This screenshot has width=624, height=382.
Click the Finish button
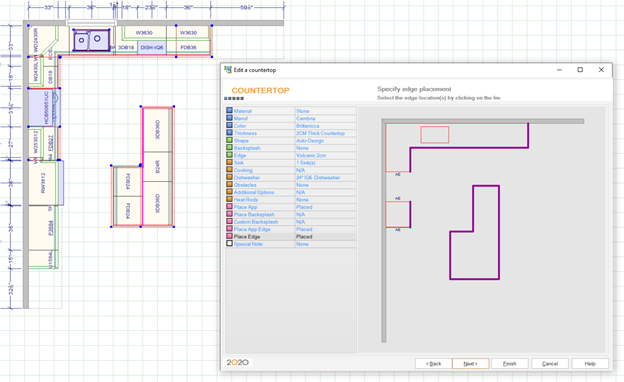click(509, 364)
